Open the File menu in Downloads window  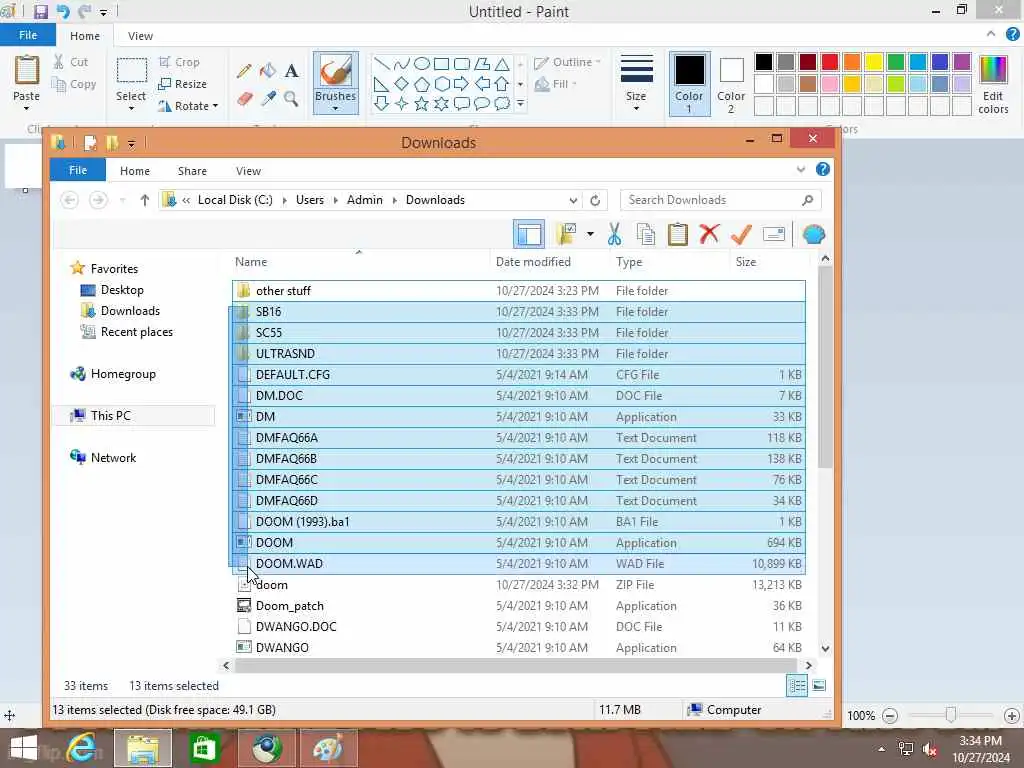(78, 170)
